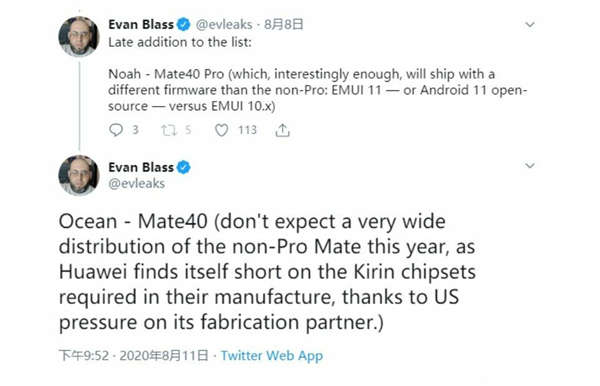Click the Evan Blass name in the lower tweet

tap(141, 168)
